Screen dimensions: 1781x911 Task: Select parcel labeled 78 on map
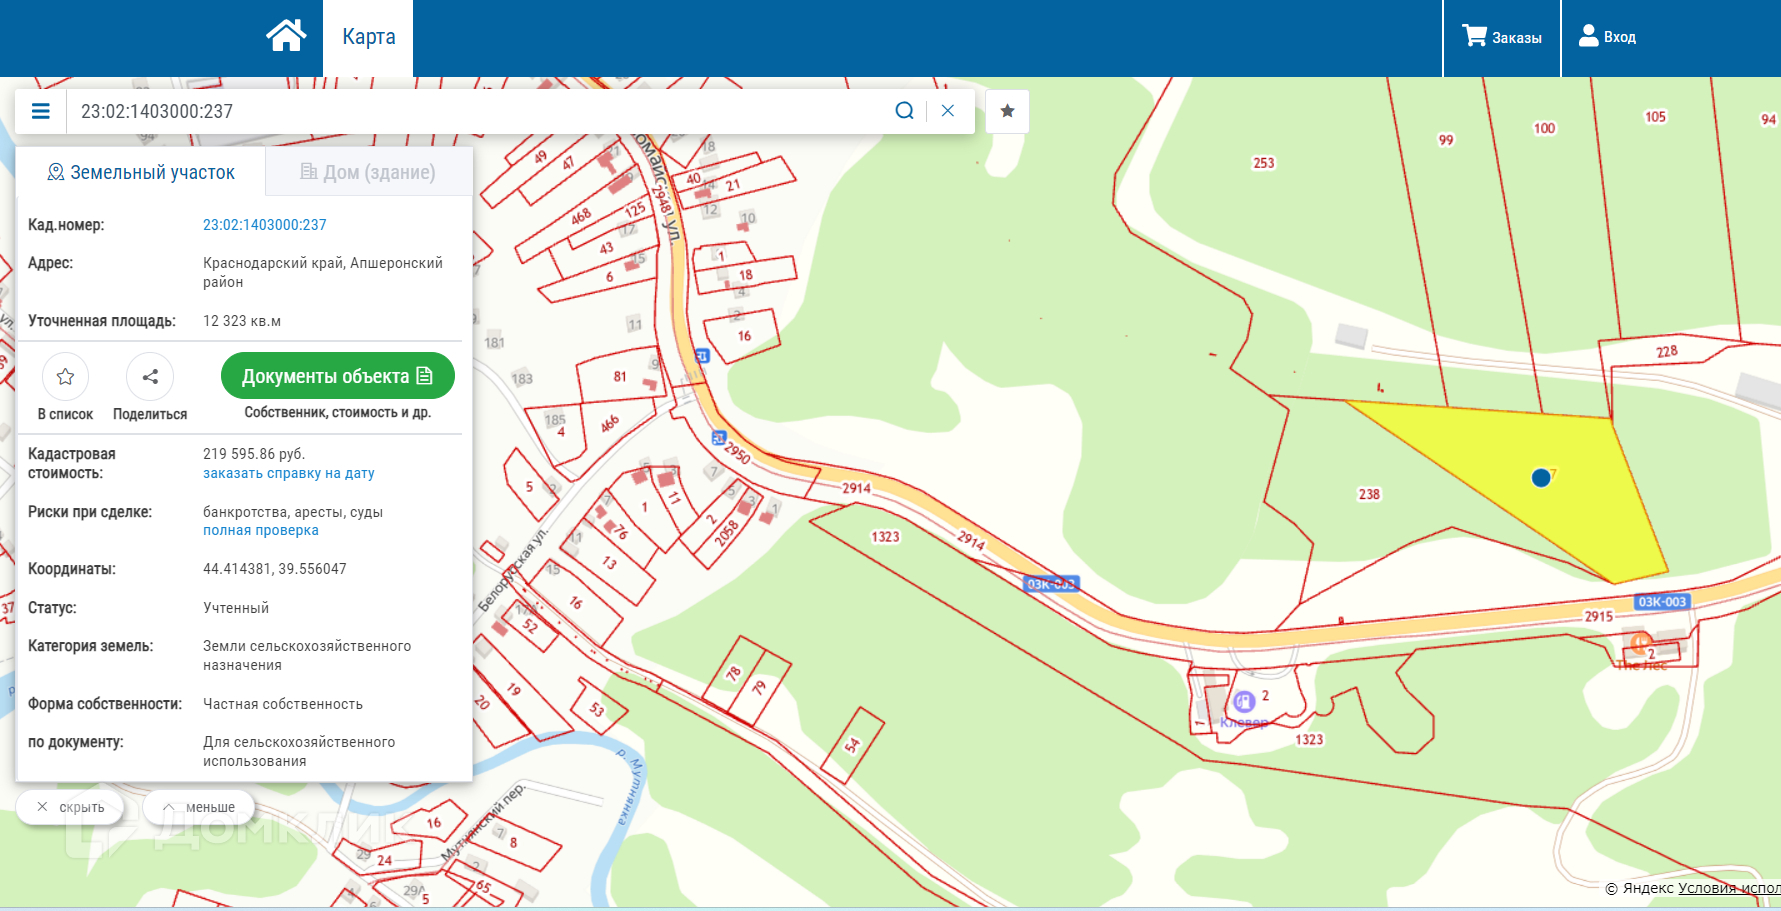(x=734, y=674)
